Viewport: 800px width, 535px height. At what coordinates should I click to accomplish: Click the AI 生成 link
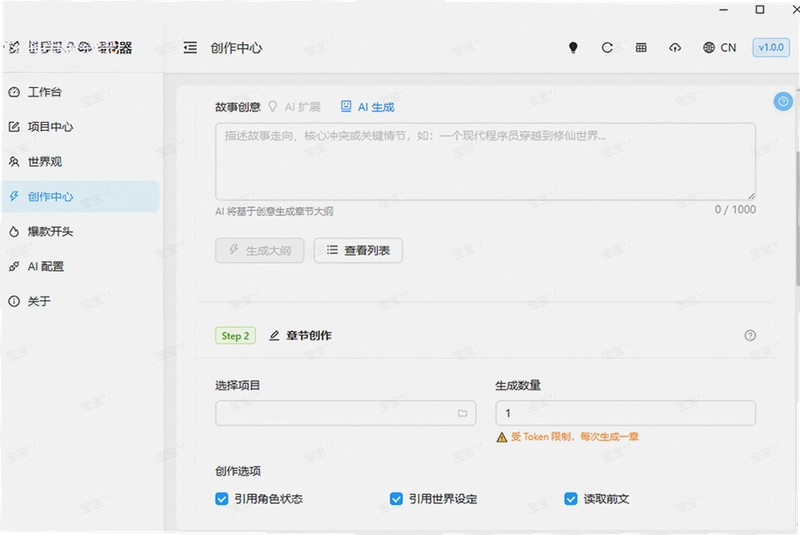pyautogui.click(x=367, y=107)
